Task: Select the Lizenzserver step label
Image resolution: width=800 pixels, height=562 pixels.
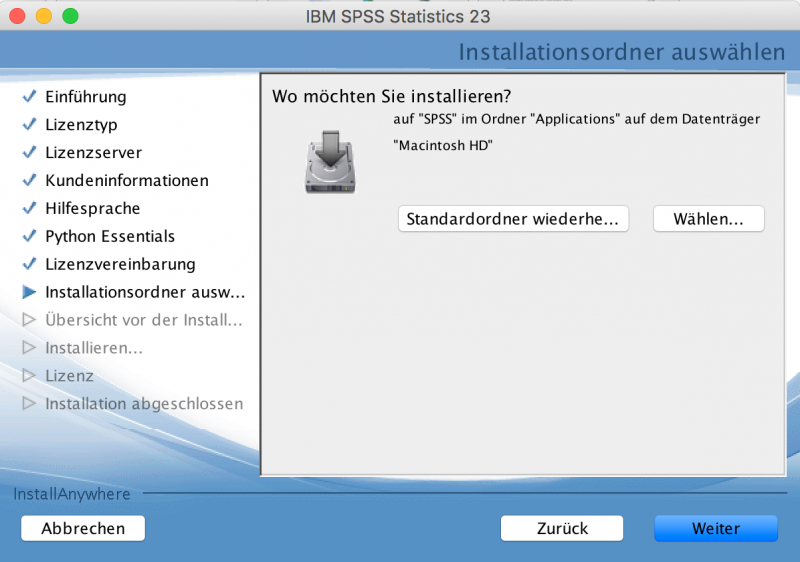Action: coord(94,152)
